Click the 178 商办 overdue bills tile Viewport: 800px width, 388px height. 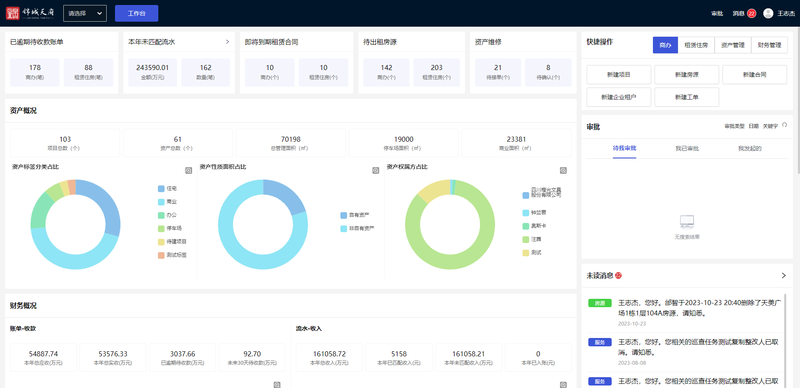tap(35, 72)
